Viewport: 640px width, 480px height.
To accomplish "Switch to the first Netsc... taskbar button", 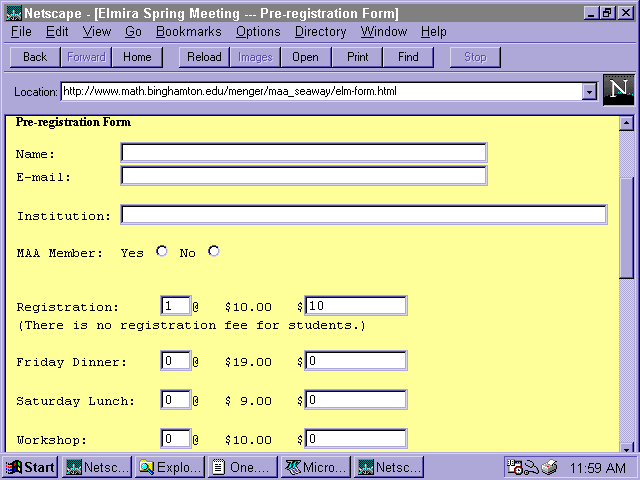I will click(97, 467).
